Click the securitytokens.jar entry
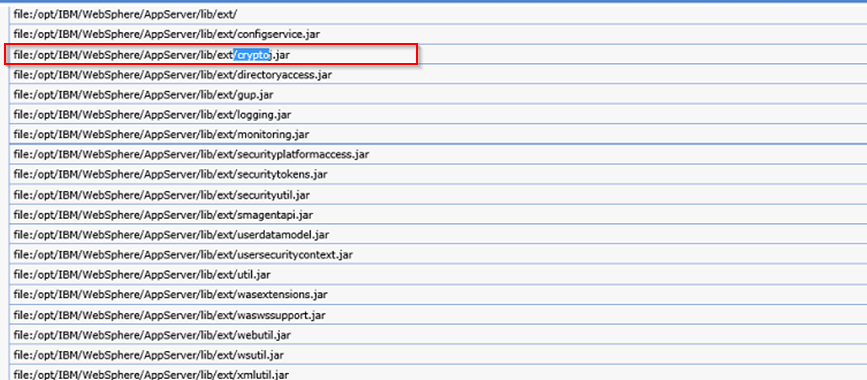The width and height of the screenshot is (867, 380). pyautogui.click(x=438, y=175)
